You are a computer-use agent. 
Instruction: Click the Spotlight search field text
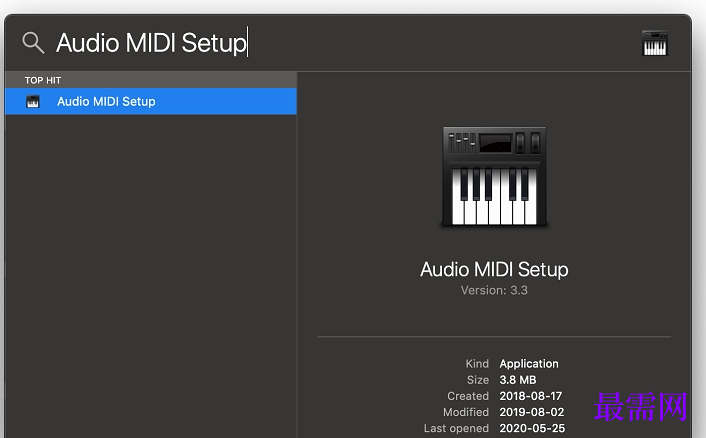tap(152, 43)
